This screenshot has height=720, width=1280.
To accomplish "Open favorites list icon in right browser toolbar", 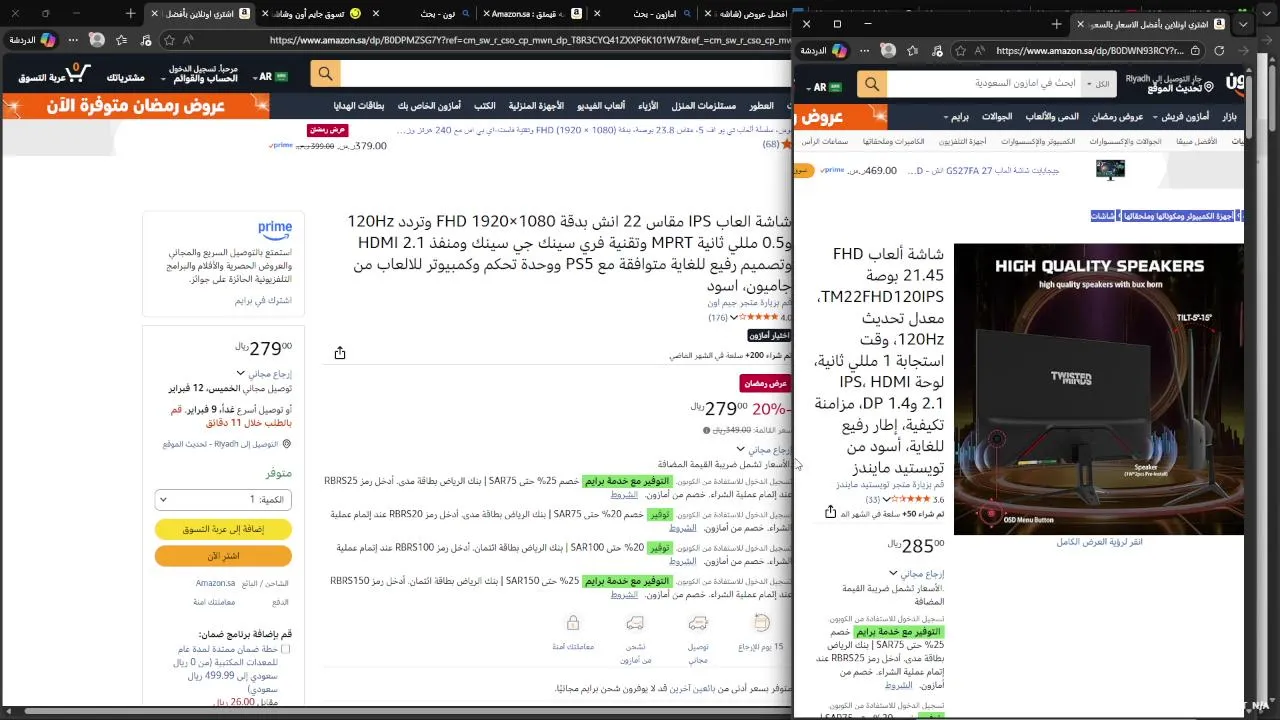I will pos(912,50).
